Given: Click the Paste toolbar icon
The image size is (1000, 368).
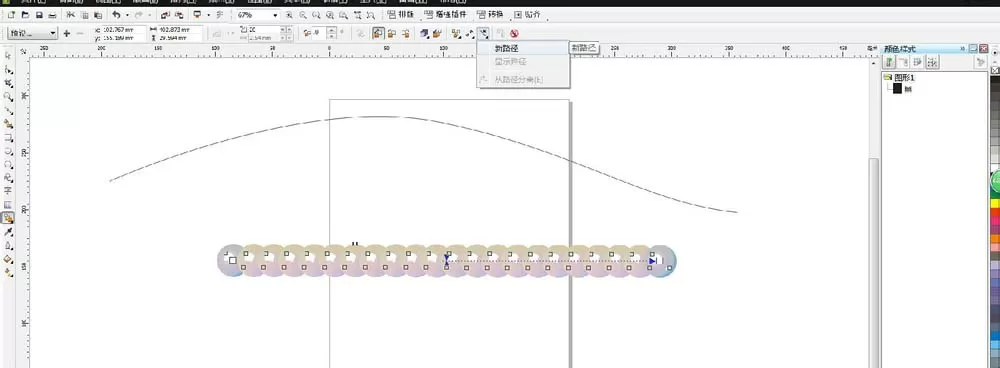Looking at the screenshot, I should (98, 15).
